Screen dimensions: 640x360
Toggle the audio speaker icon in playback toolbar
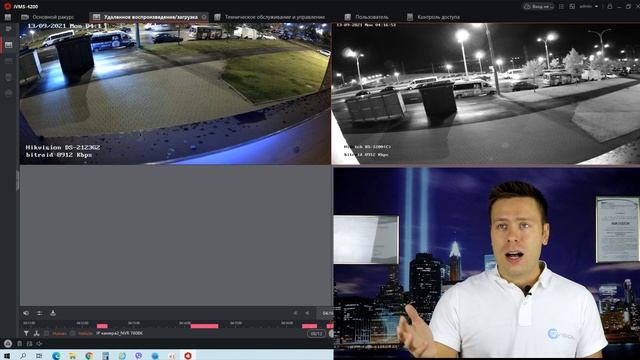[x=26, y=313]
